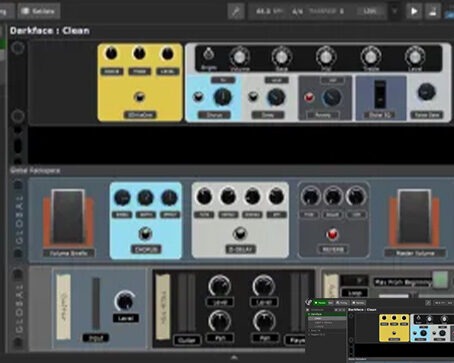Toggle the Chorus footswitch in amp panel
This screenshot has width=454, height=363.
198,97
